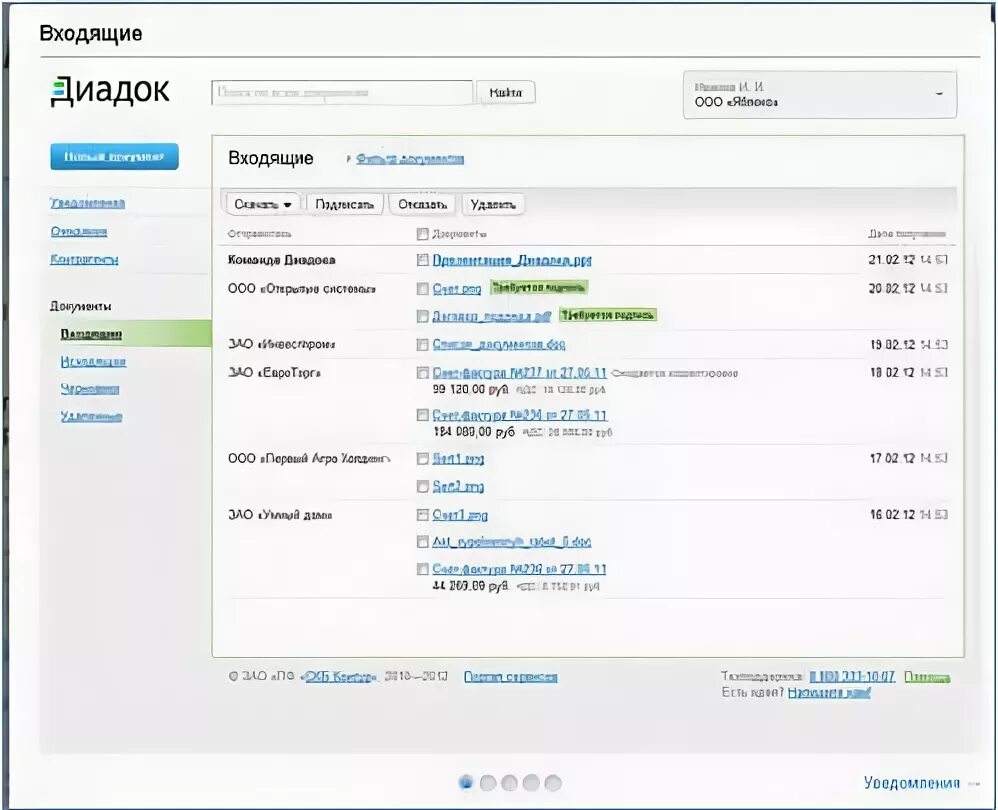Open the Умный дом .doc document link
Image resolution: width=998 pixels, height=810 pixels.
(511, 541)
